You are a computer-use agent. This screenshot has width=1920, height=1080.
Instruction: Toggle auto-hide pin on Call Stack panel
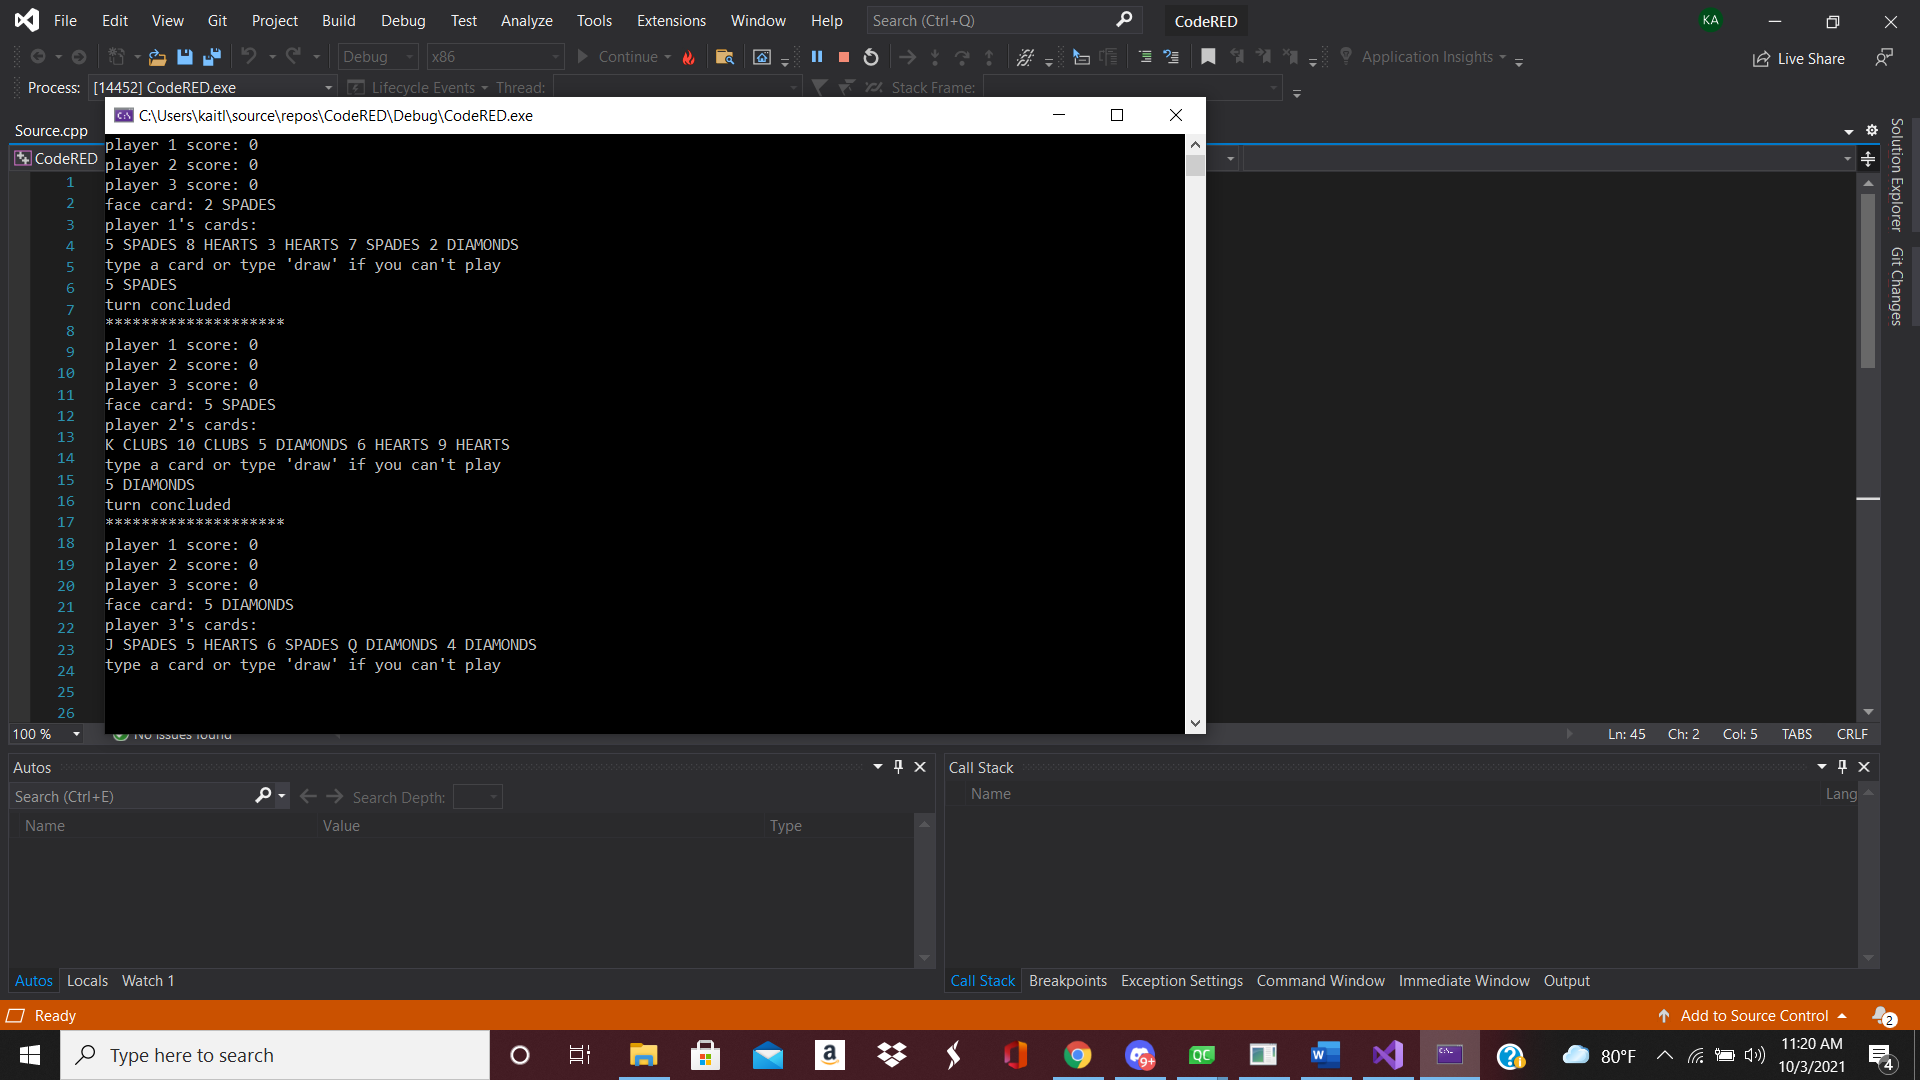[x=1842, y=767]
